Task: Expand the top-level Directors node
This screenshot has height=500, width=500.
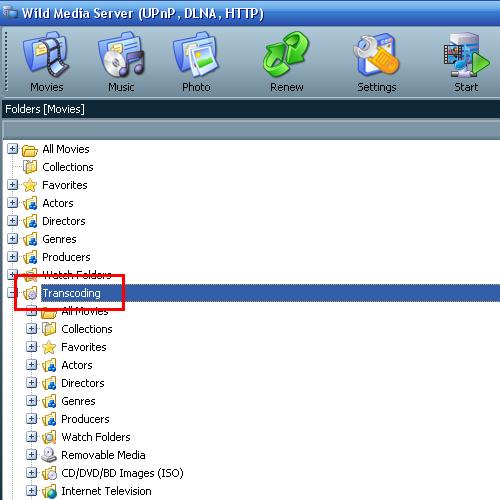Action: (12, 221)
